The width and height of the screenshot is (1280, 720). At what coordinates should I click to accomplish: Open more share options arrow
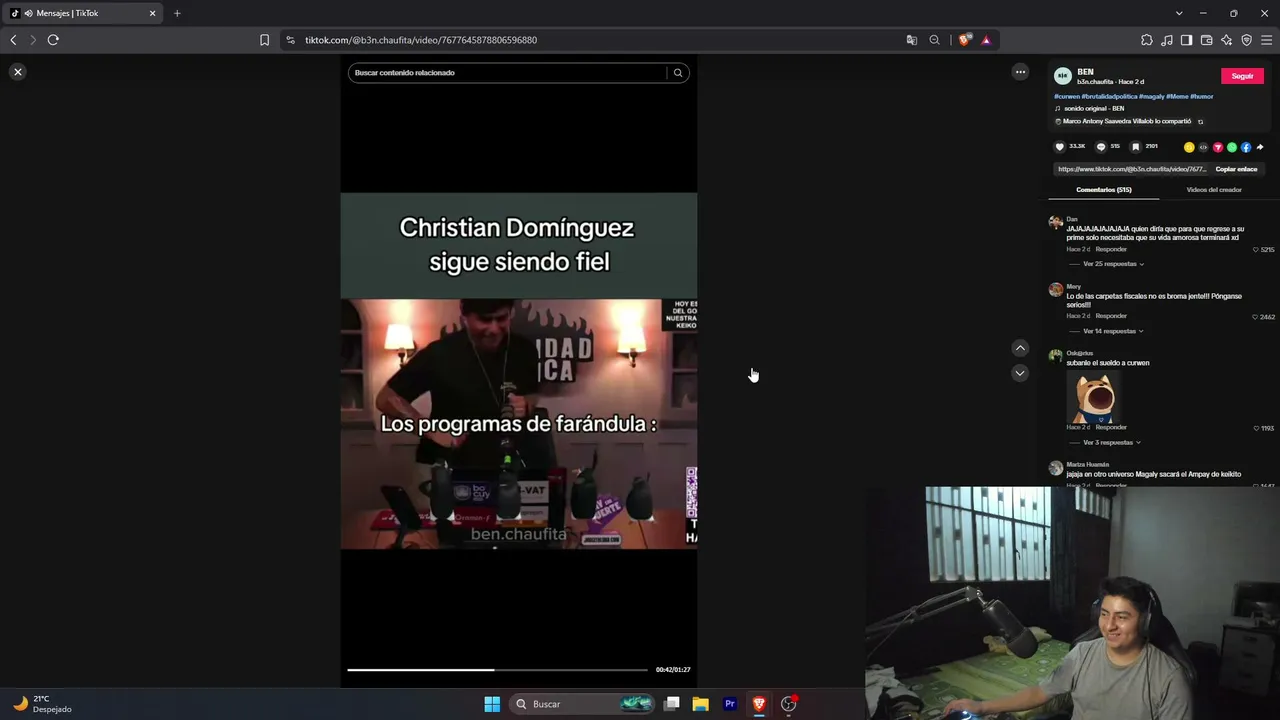[1260, 147]
